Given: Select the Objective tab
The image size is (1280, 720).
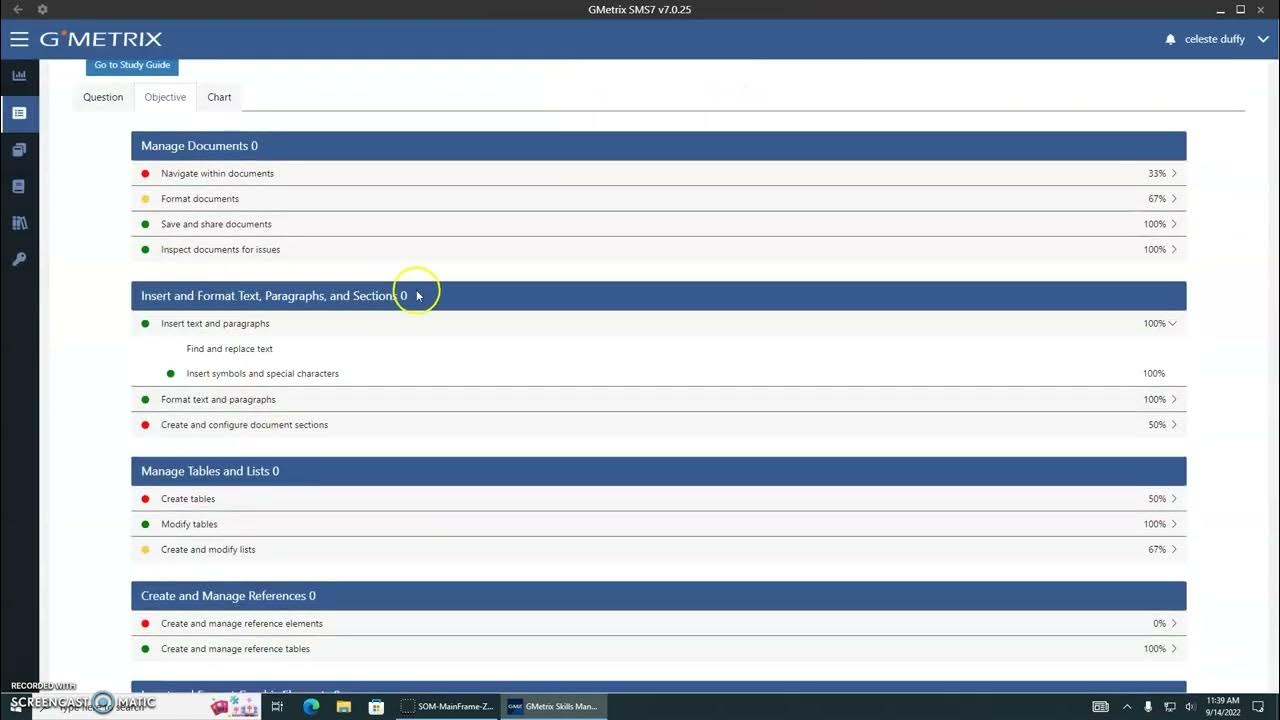Looking at the screenshot, I should [165, 97].
